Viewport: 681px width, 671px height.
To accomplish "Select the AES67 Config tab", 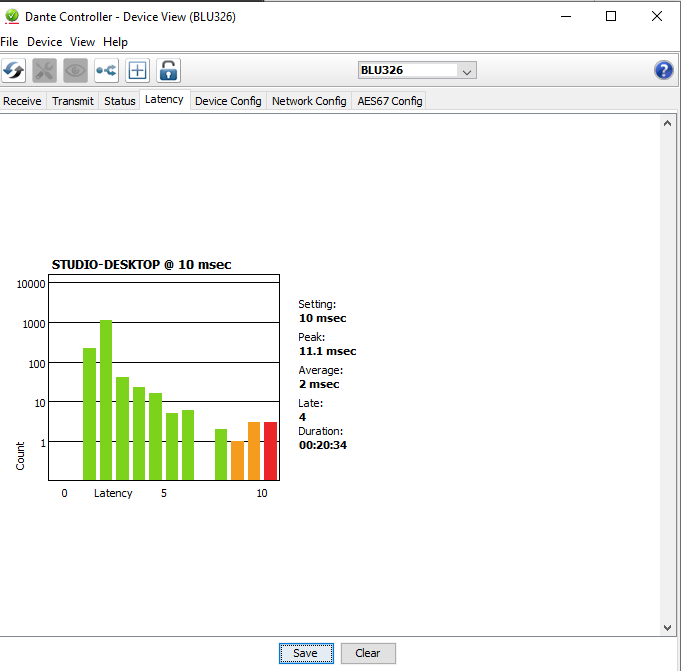I will (390, 101).
